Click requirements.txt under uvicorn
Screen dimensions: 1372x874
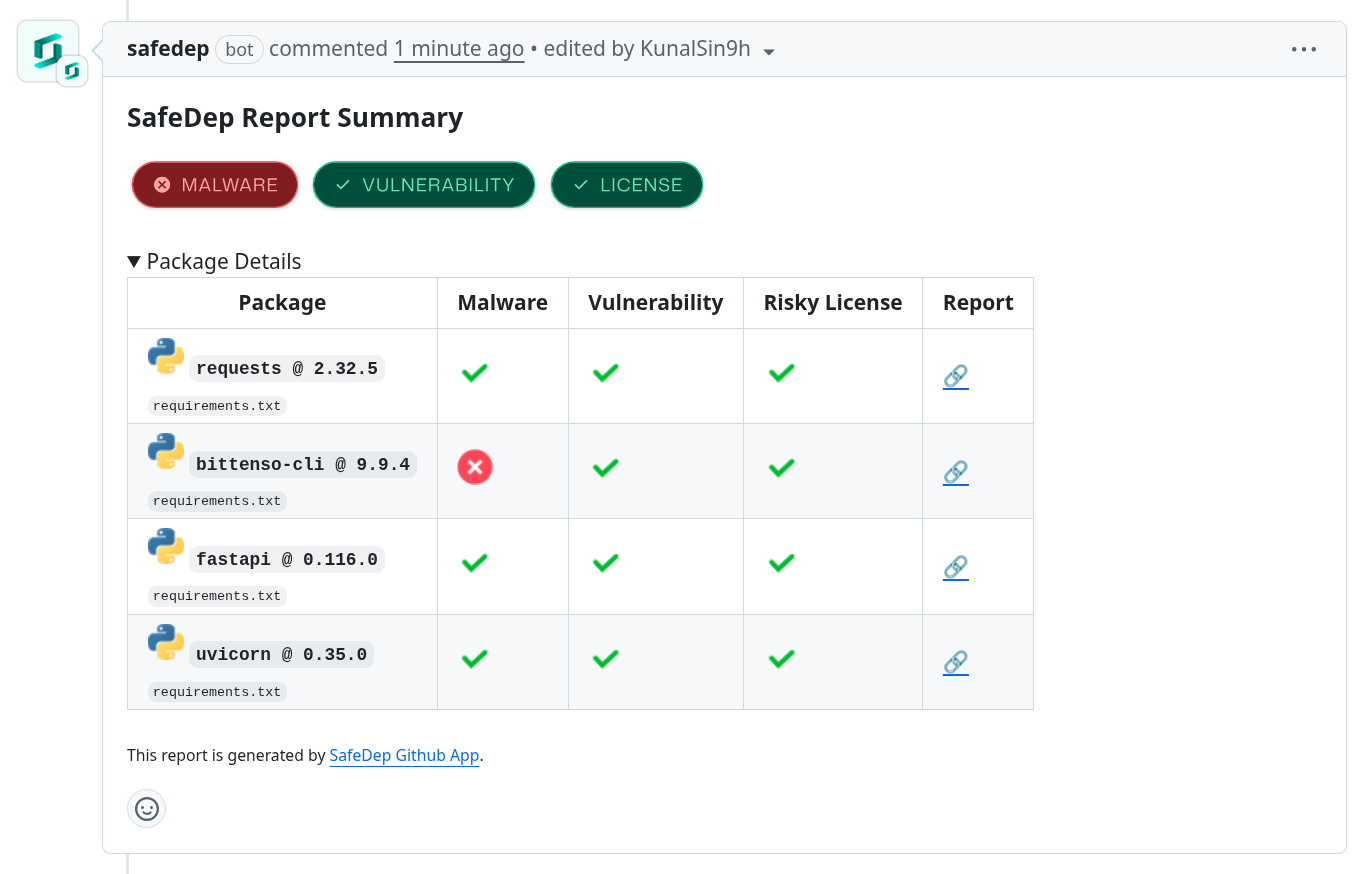coord(217,692)
